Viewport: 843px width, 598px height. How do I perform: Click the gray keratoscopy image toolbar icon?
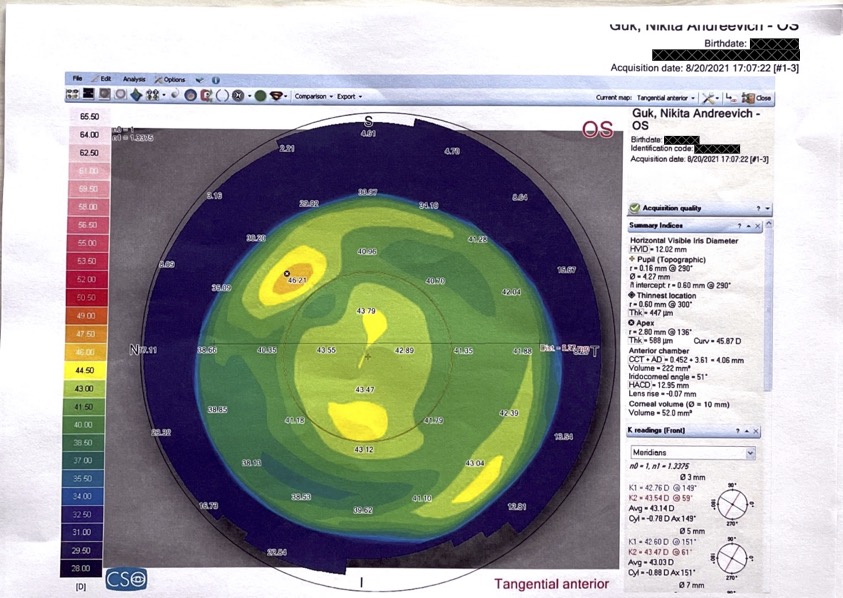pyautogui.click(x=105, y=95)
